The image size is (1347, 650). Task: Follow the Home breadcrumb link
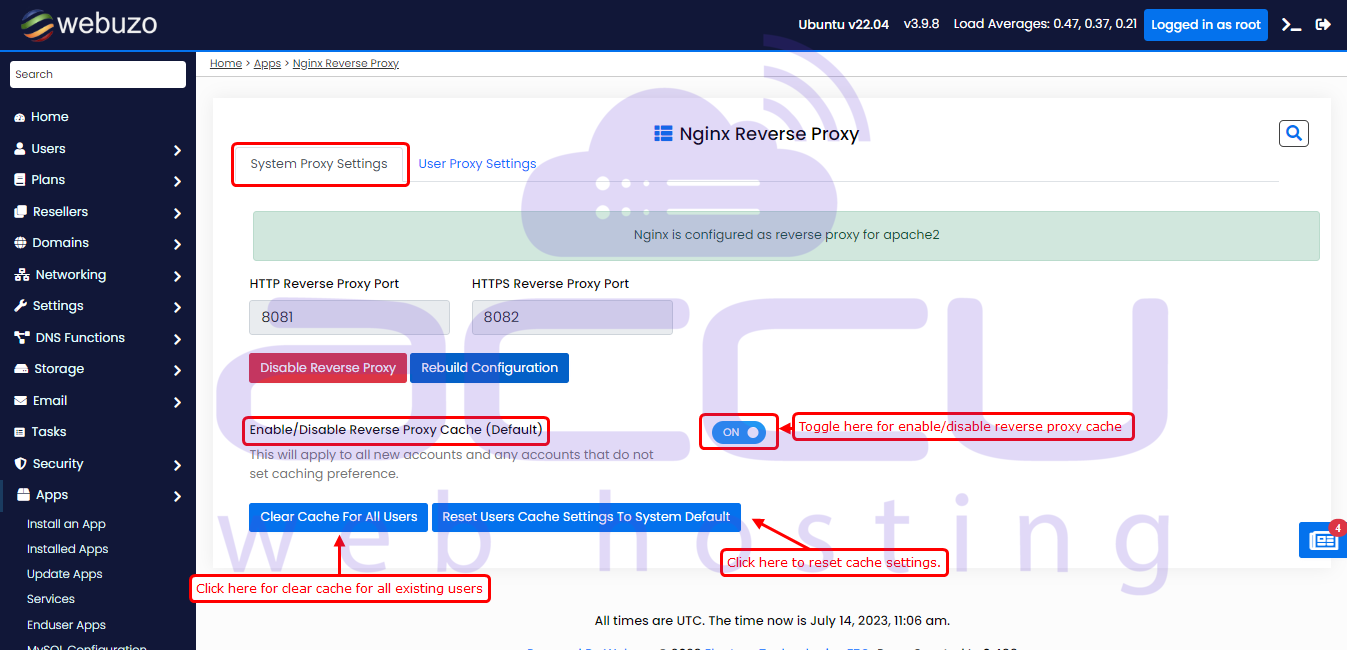click(226, 63)
